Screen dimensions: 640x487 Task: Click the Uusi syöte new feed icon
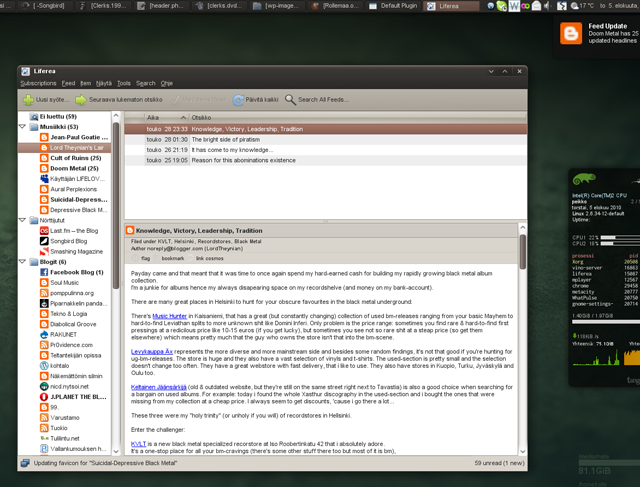(28, 100)
